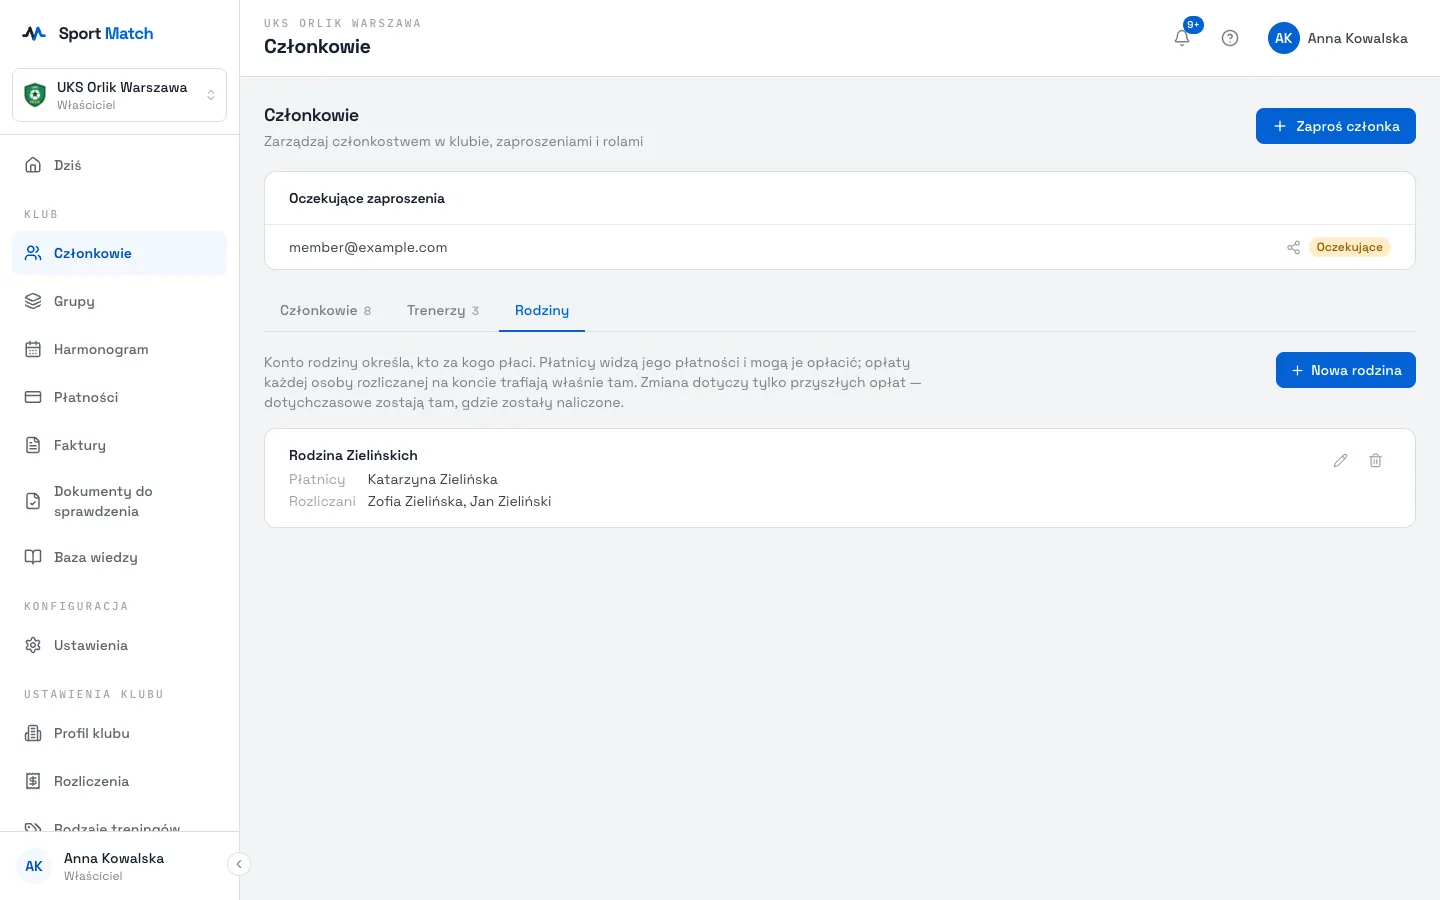
Task: Click Zofia Zielińska, Jan Zieliński text
Action: tap(459, 501)
